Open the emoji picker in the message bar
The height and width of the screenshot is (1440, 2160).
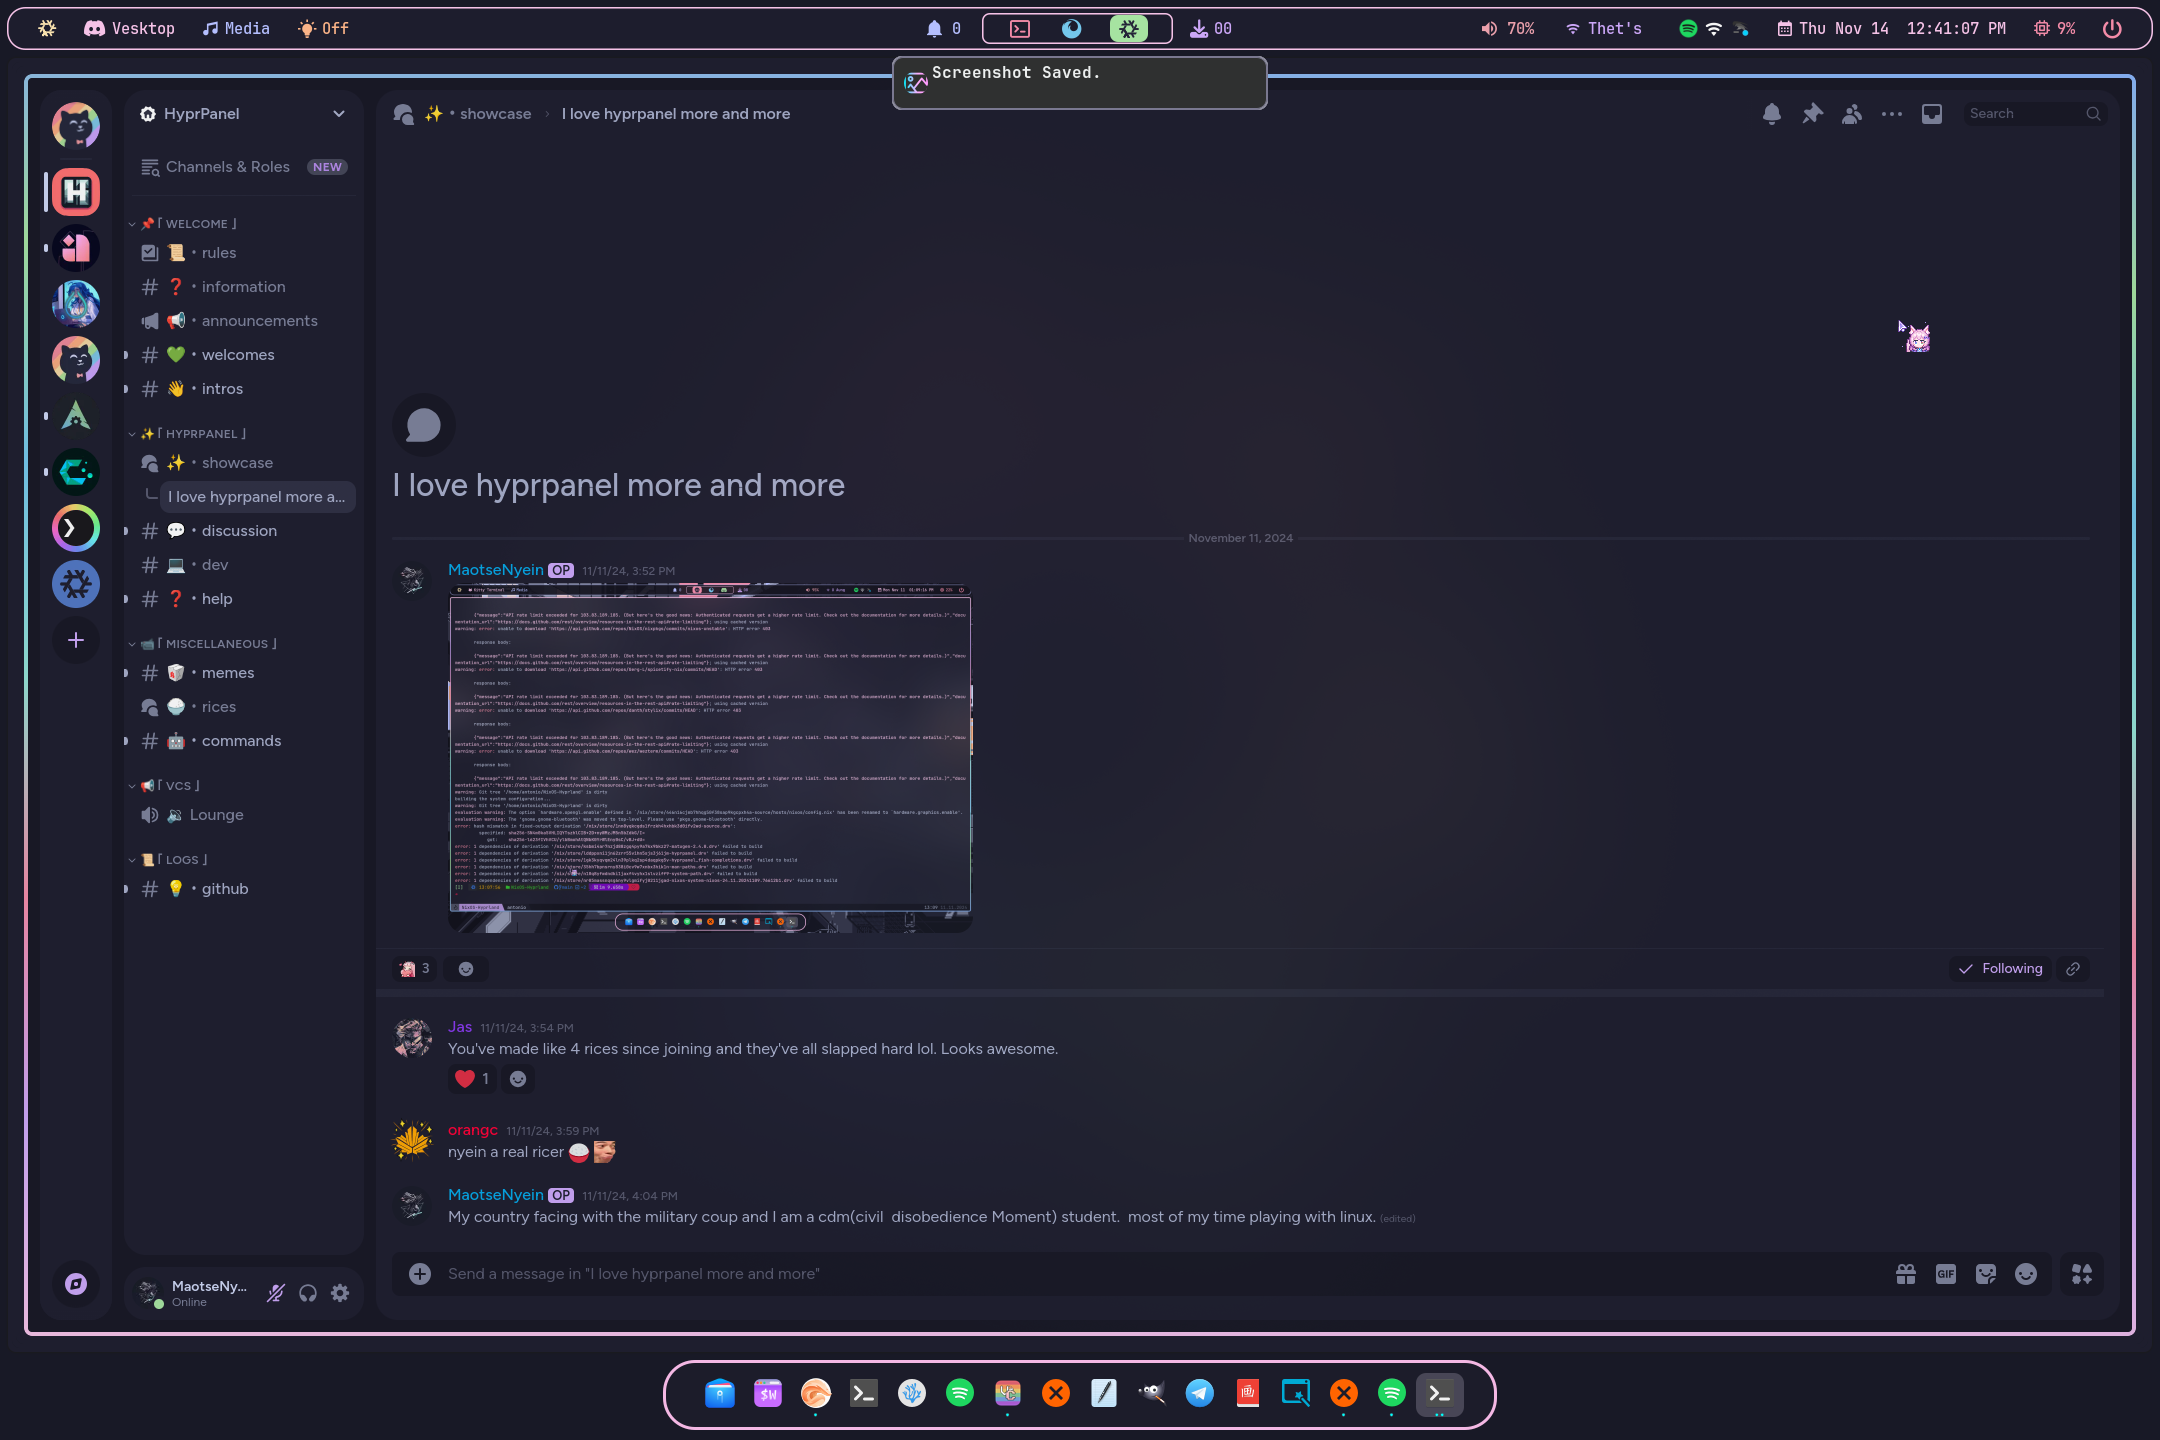[2024, 1273]
